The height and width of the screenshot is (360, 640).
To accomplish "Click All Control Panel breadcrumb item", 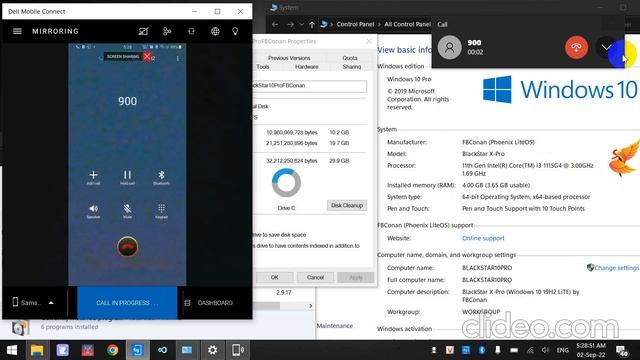I will pos(407,24).
